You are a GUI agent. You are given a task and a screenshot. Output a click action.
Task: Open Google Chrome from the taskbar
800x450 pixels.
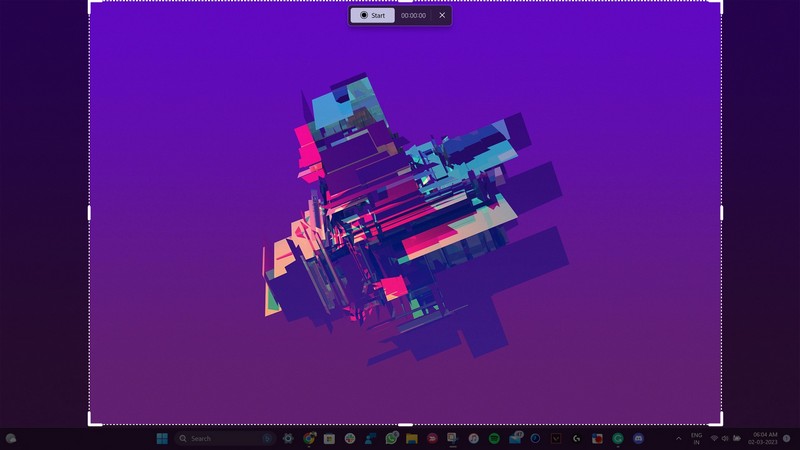pyautogui.click(x=309, y=438)
